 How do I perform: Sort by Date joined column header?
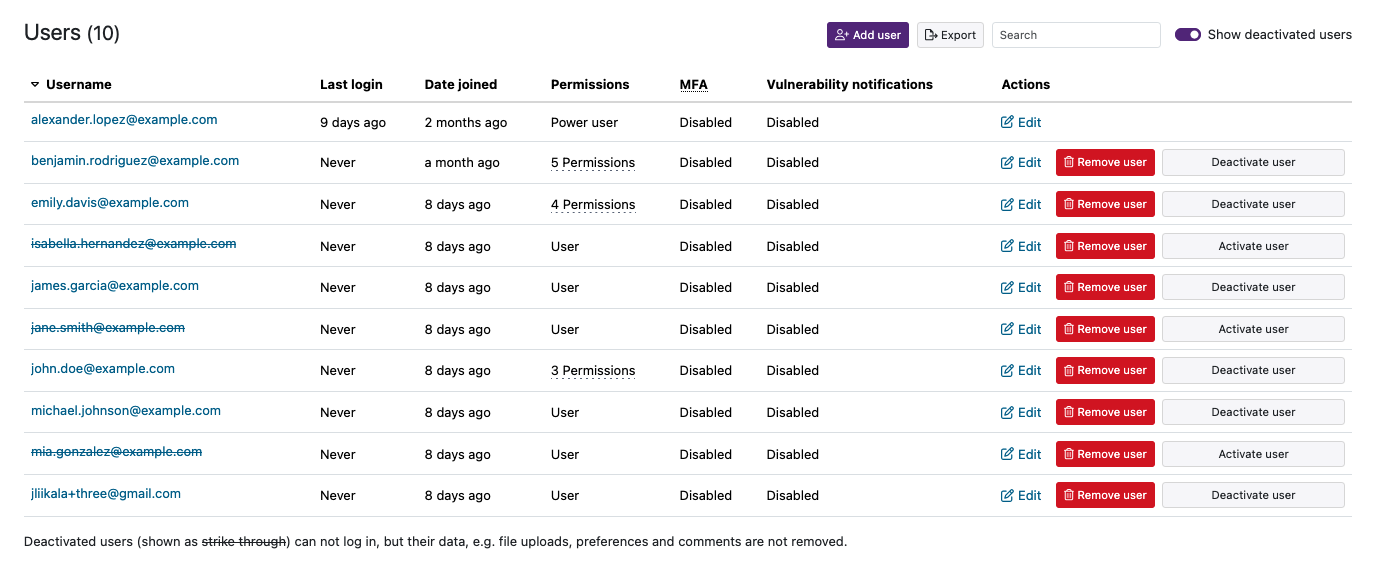point(460,85)
